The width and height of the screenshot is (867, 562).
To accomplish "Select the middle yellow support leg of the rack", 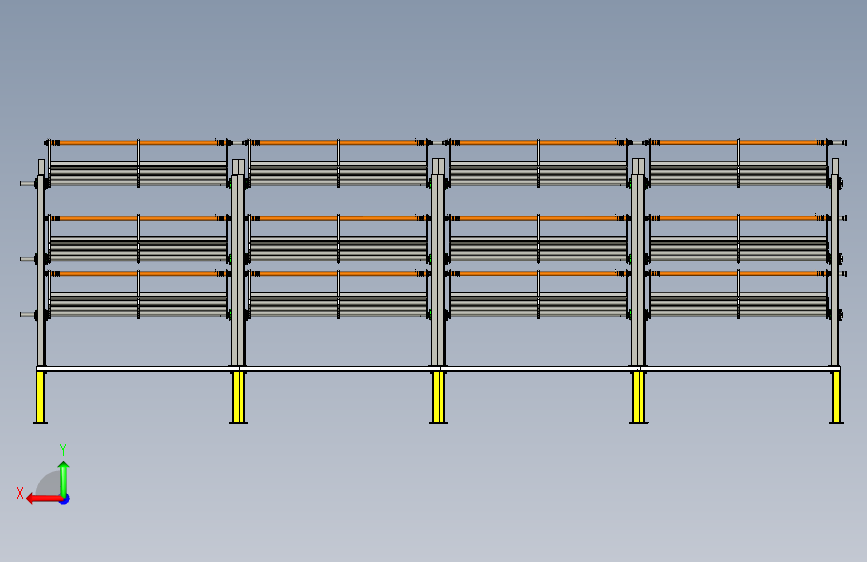I will pyautogui.click(x=438, y=397).
